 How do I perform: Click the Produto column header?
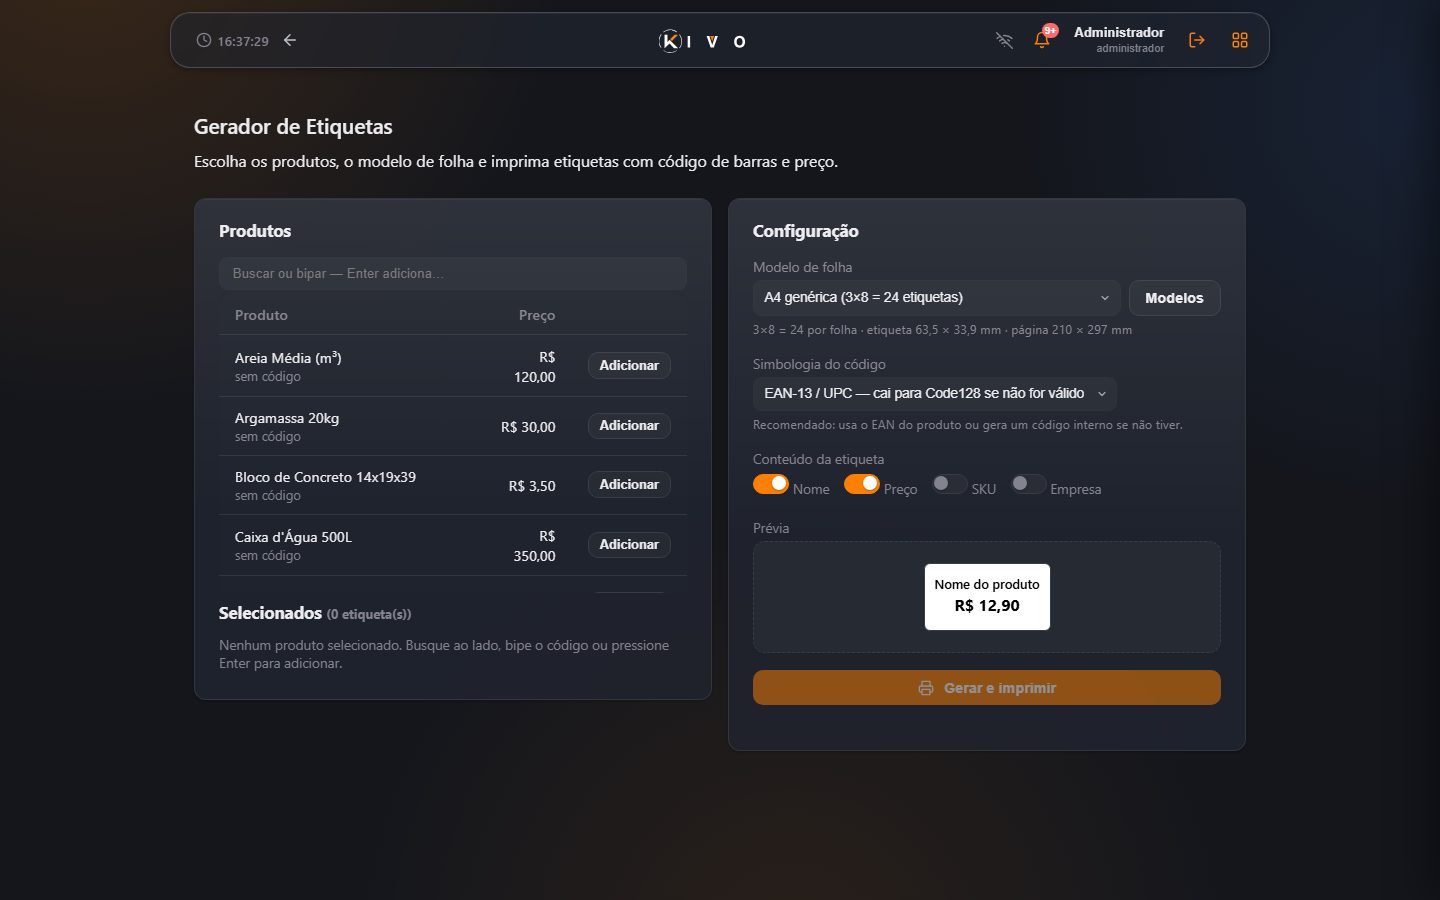coord(261,315)
